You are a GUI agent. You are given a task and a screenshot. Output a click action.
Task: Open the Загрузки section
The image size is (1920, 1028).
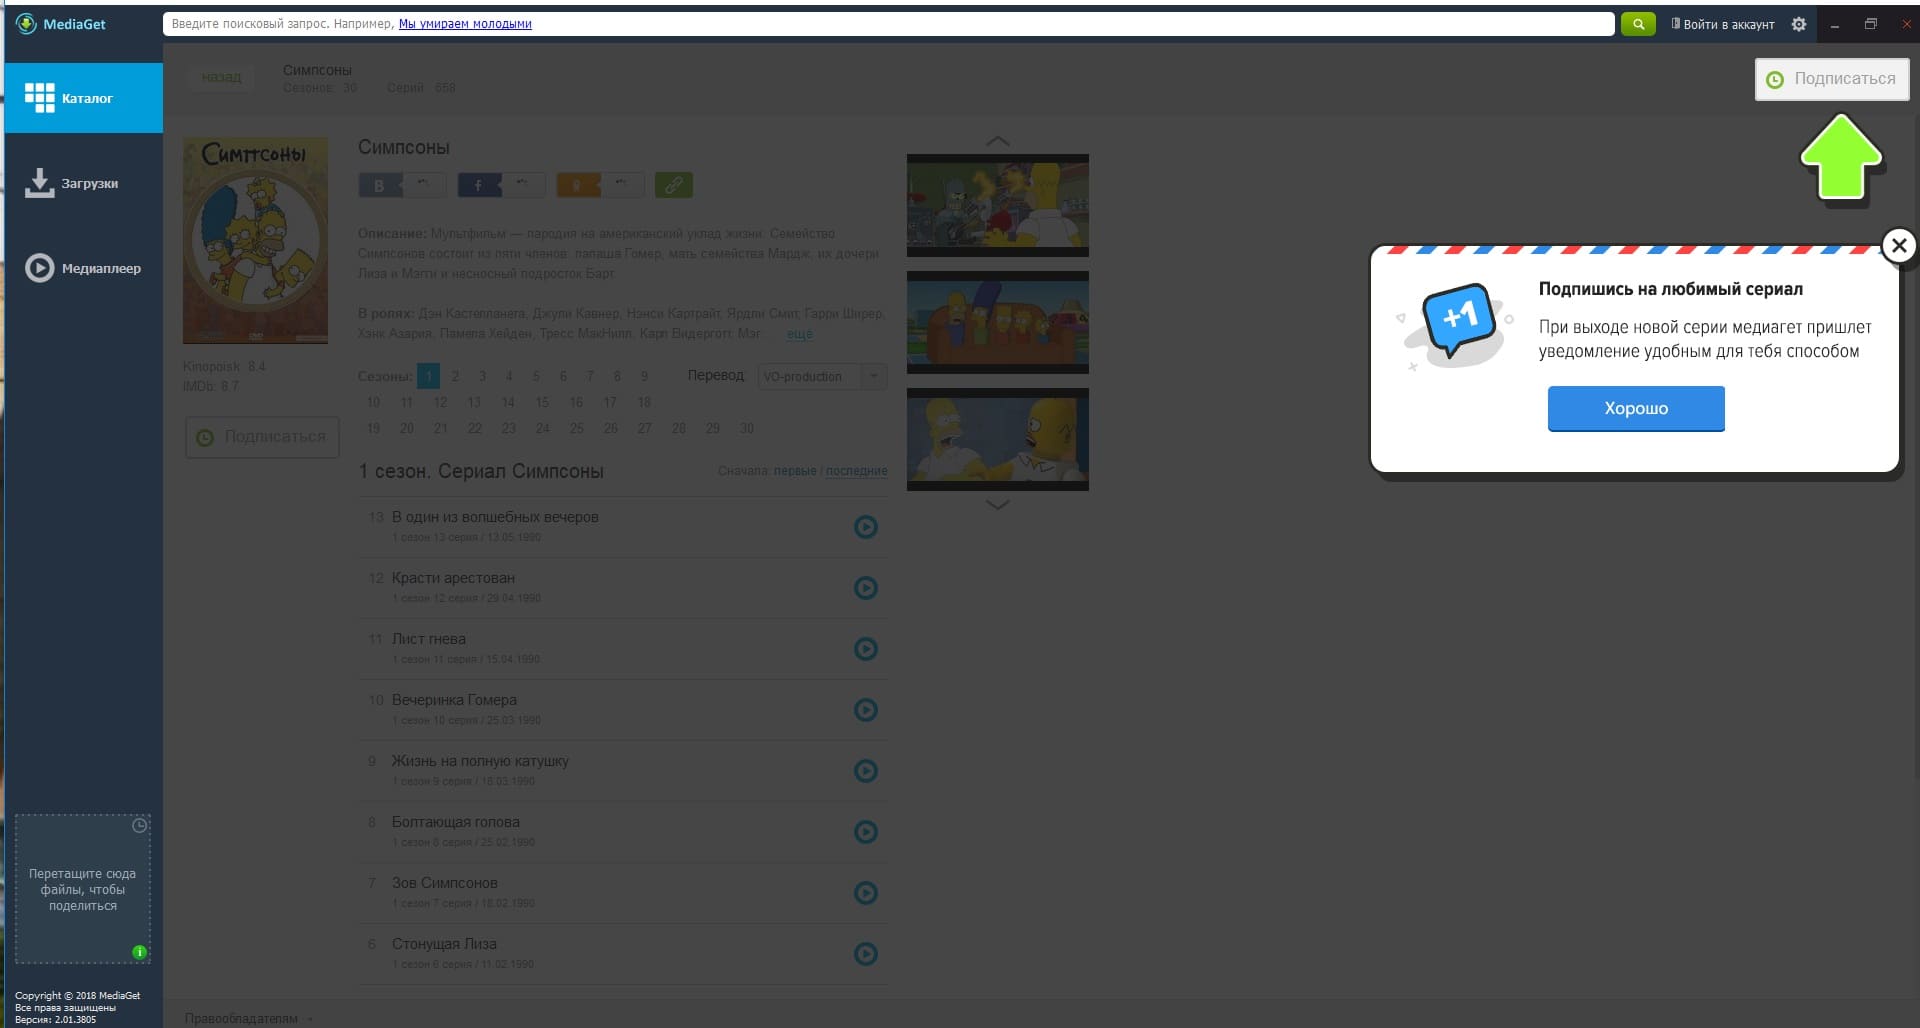tap(83, 183)
